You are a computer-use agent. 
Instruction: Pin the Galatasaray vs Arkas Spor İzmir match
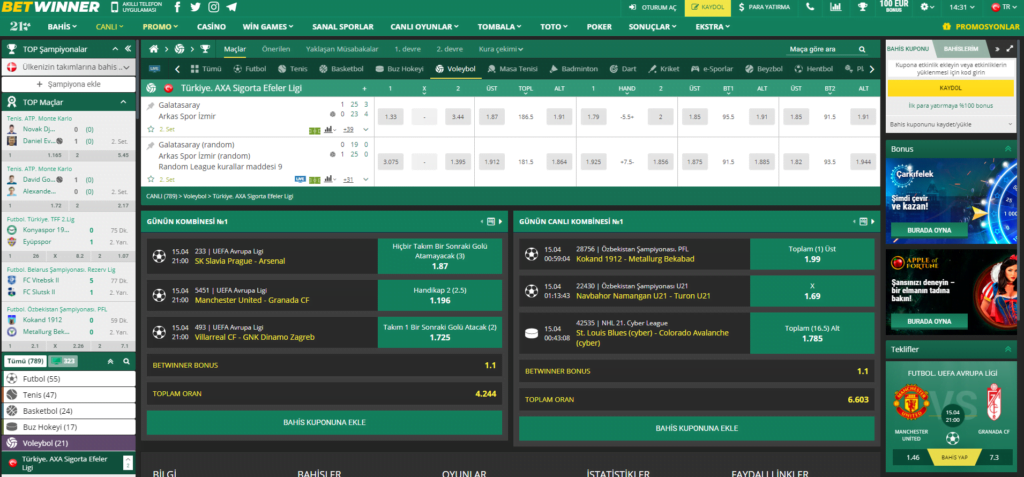(x=151, y=105)
